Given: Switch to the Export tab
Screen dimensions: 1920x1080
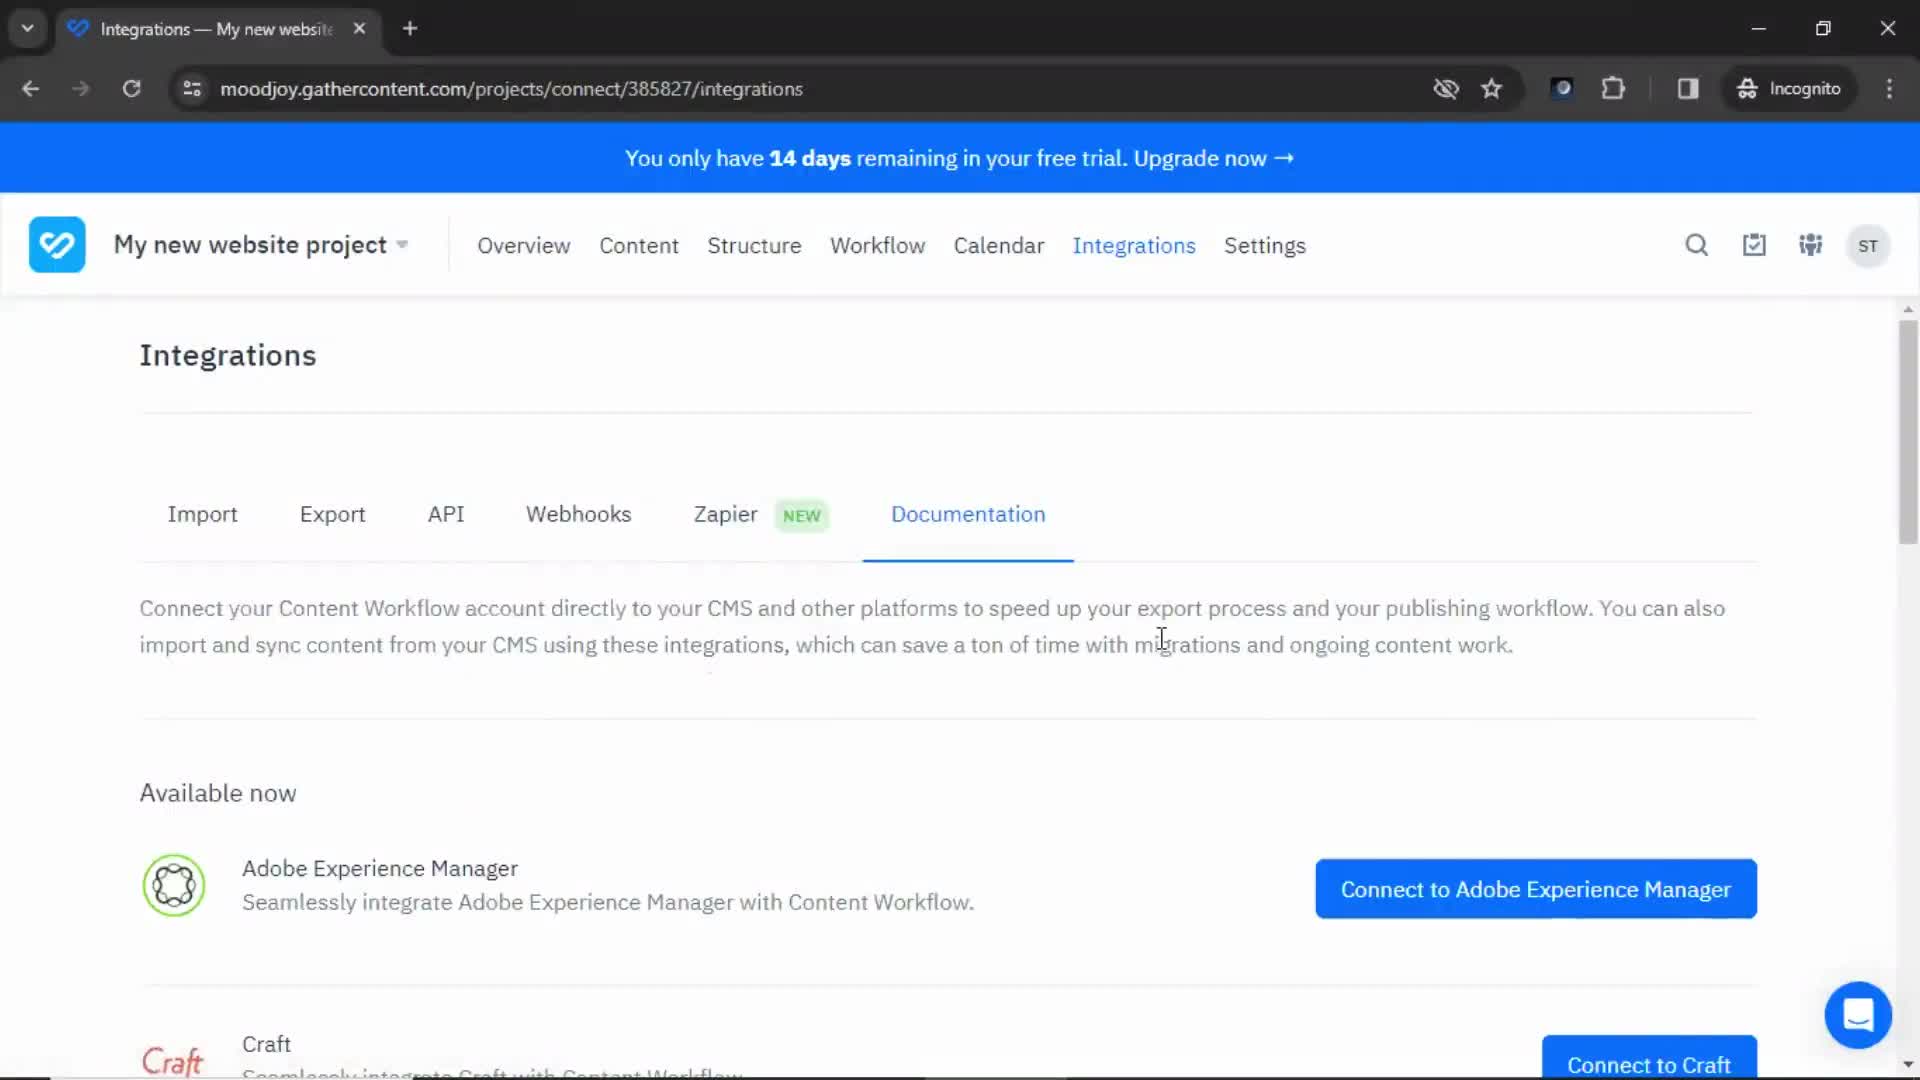Looking at the screenshot, I should (332, 514).
